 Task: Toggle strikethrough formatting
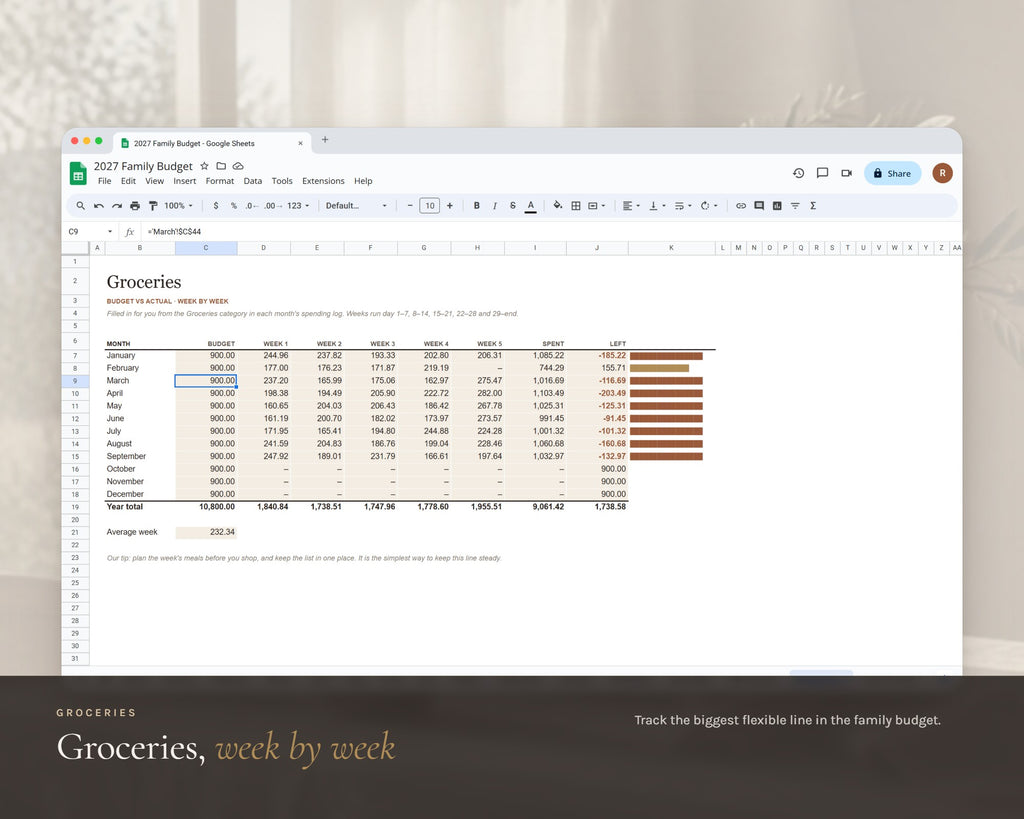[x=513, y=206]
